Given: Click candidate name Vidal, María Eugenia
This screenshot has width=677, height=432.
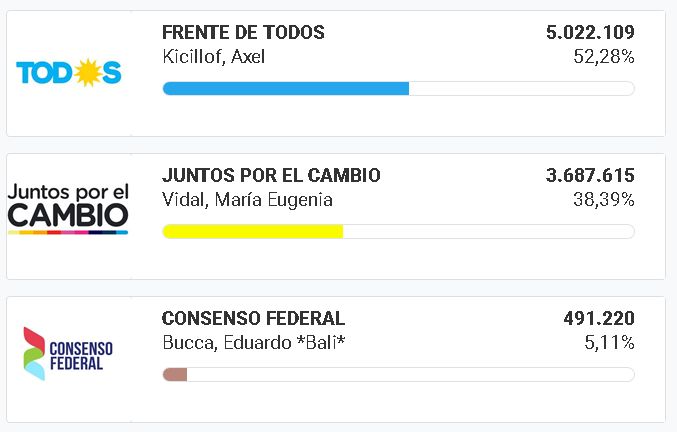Looking at the screenshot, I should (247, 199).
